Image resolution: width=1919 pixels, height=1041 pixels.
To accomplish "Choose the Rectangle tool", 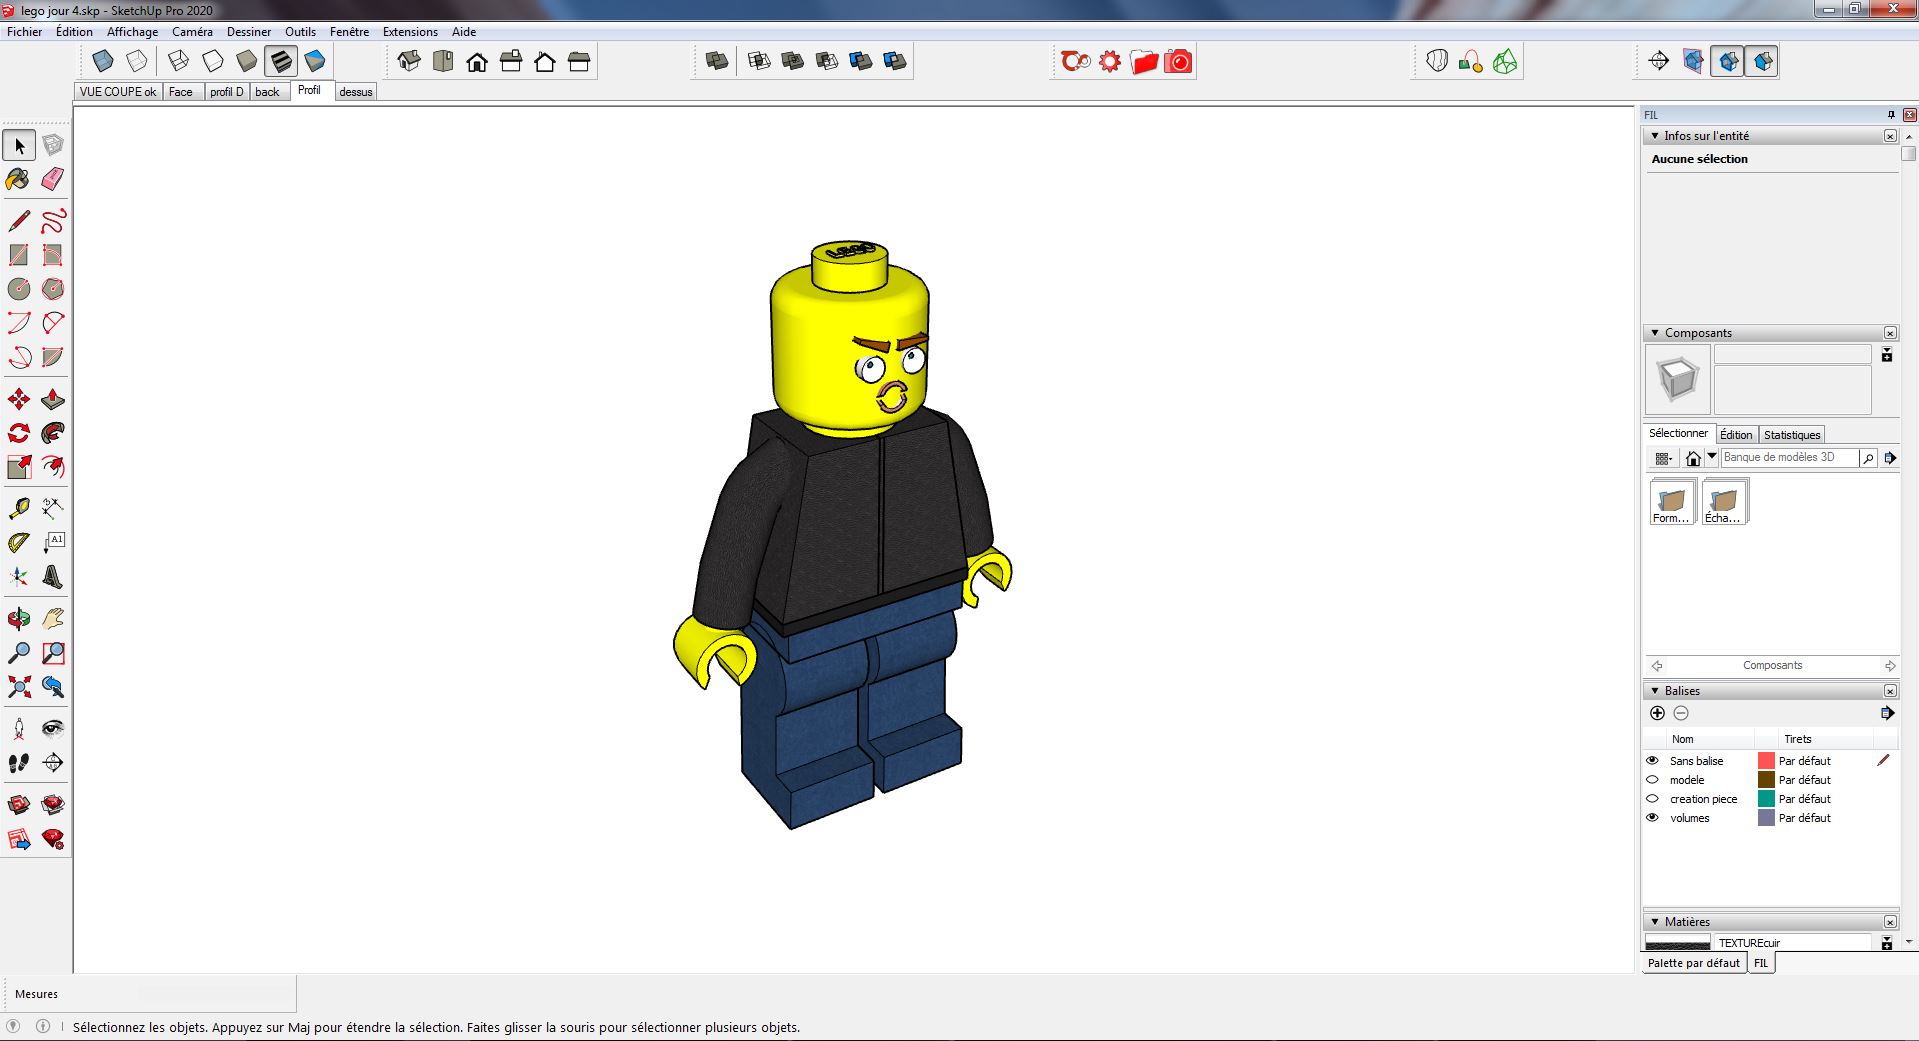I will tap(19, 255).
